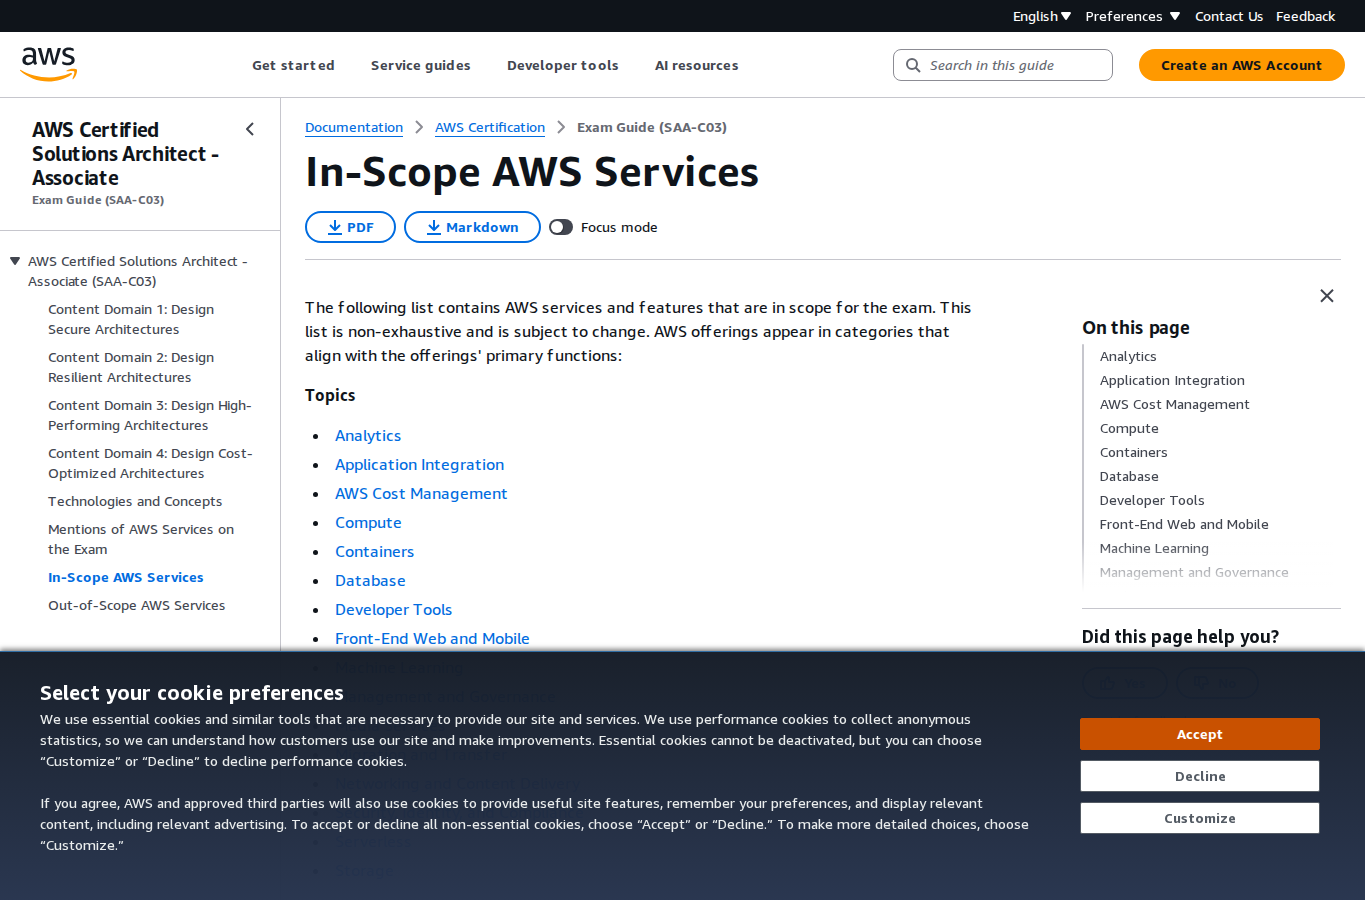The width and height of the screenshot is (1365, 900).
Task: Click Contact Us in top bar
Action: pyautogui.click(x=1229, y=16)
